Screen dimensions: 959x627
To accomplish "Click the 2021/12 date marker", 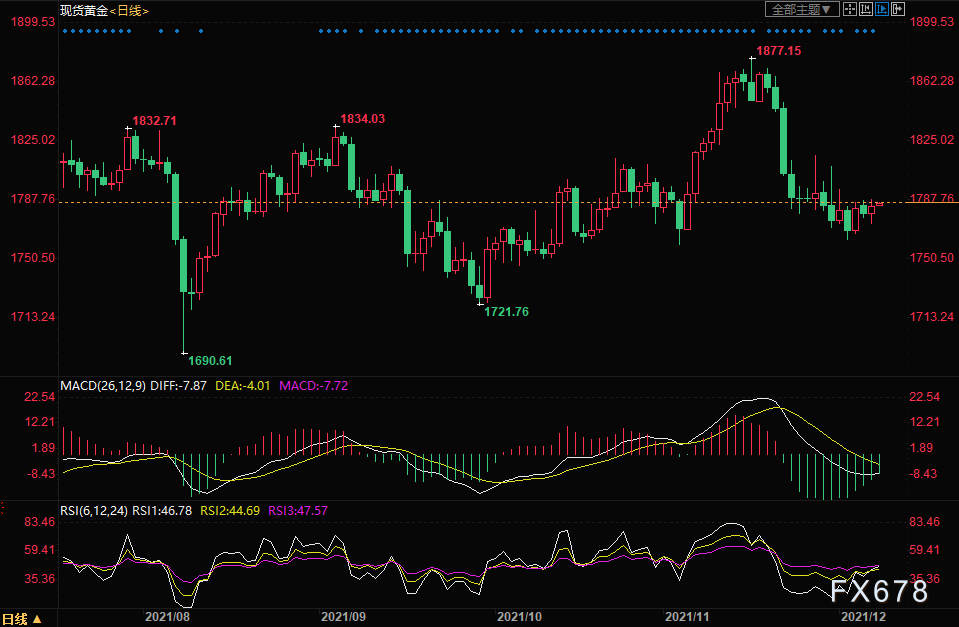I will coord(864,617).
